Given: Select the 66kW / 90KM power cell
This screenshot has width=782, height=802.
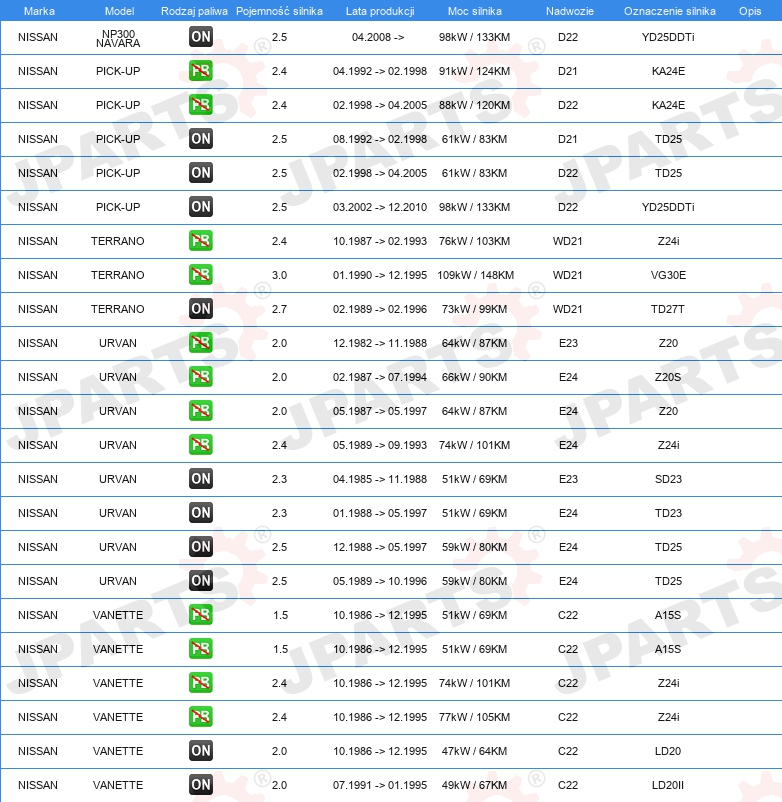Looking at the screenshot, I should (475, 377).
